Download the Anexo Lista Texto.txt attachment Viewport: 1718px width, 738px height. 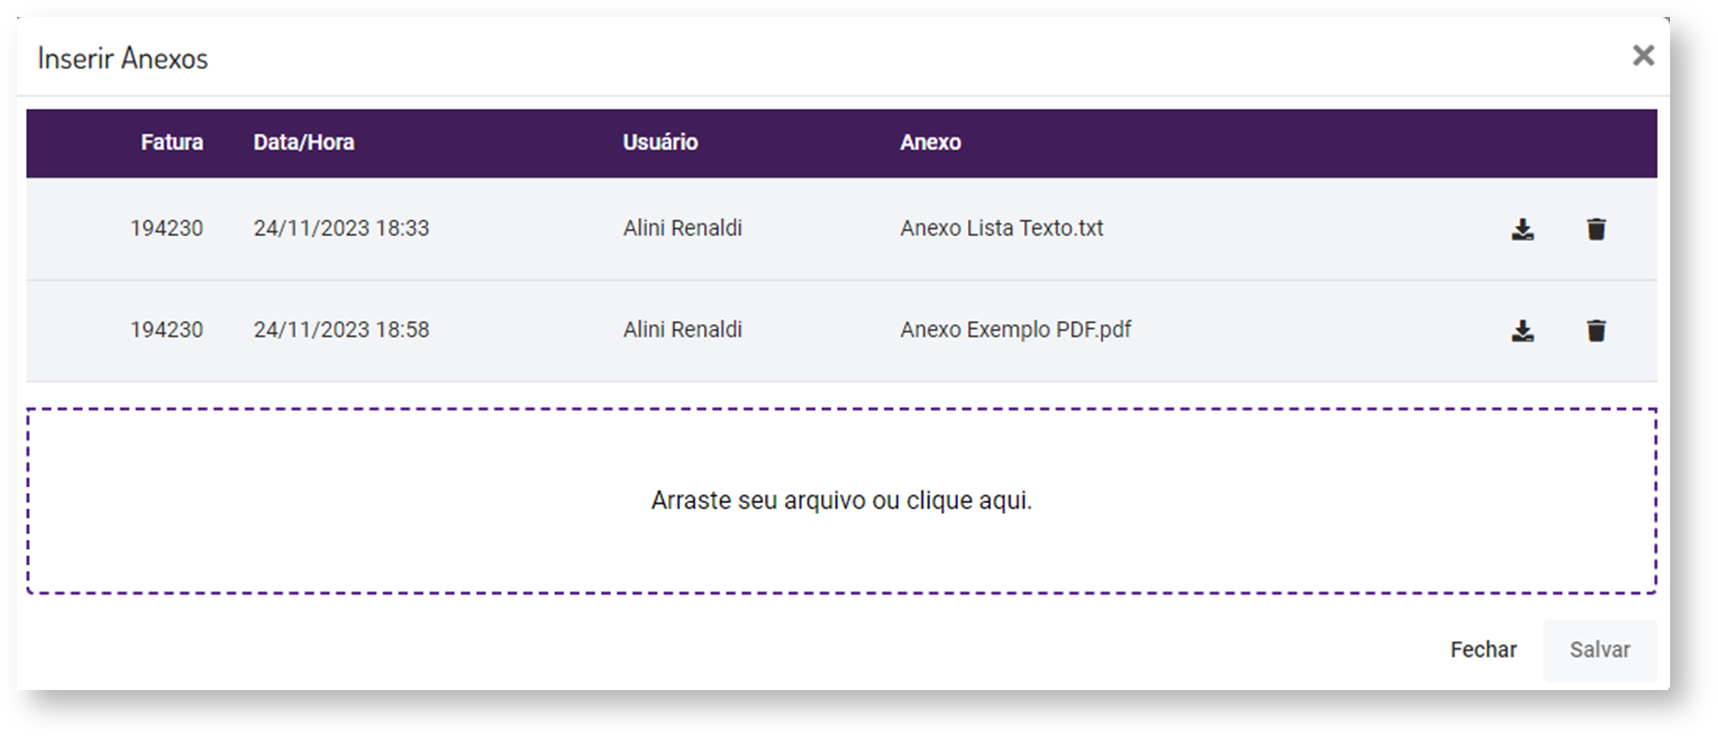click(1522, 230)
